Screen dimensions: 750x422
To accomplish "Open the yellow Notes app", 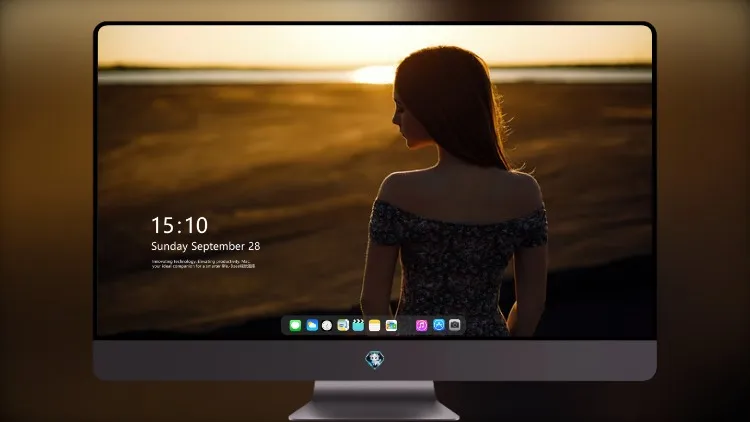I will [x=375, y=325].
